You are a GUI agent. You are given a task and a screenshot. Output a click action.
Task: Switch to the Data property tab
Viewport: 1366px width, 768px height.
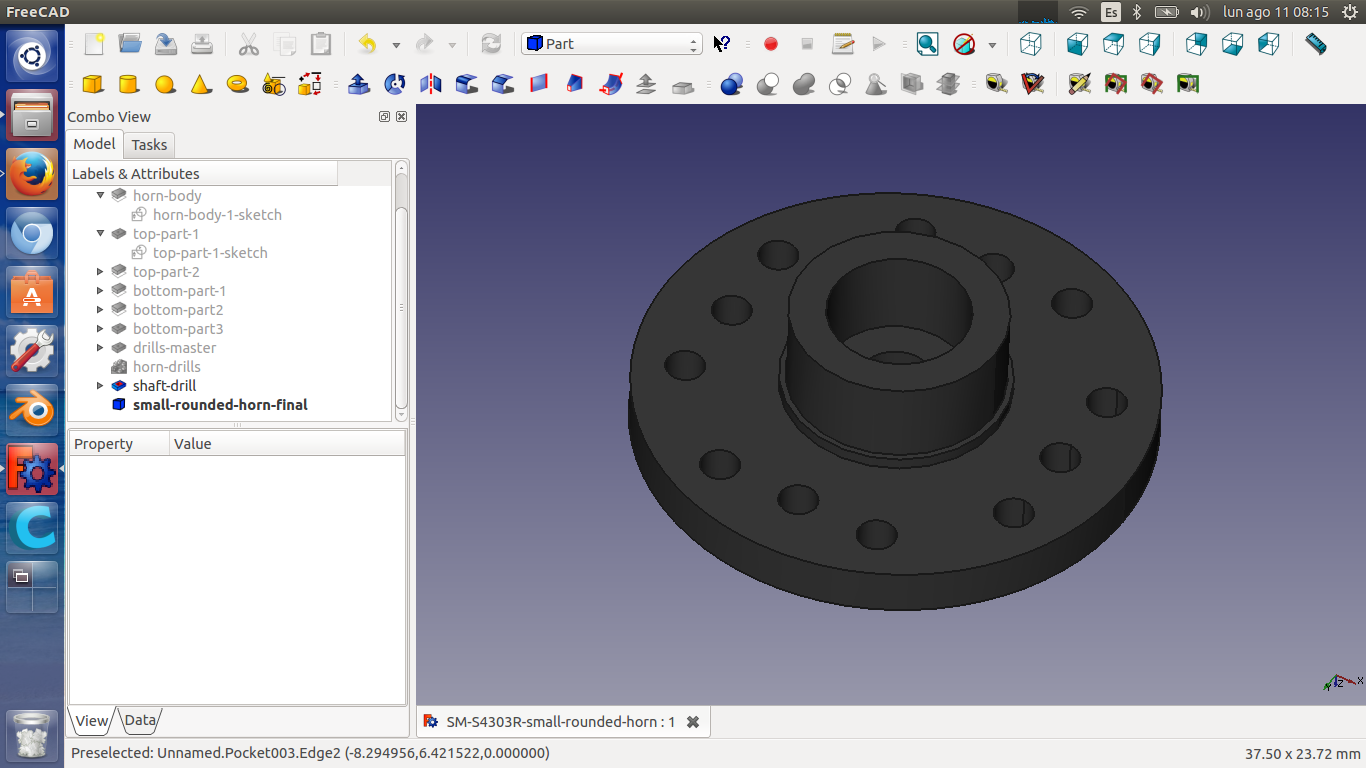pos(140,720)
